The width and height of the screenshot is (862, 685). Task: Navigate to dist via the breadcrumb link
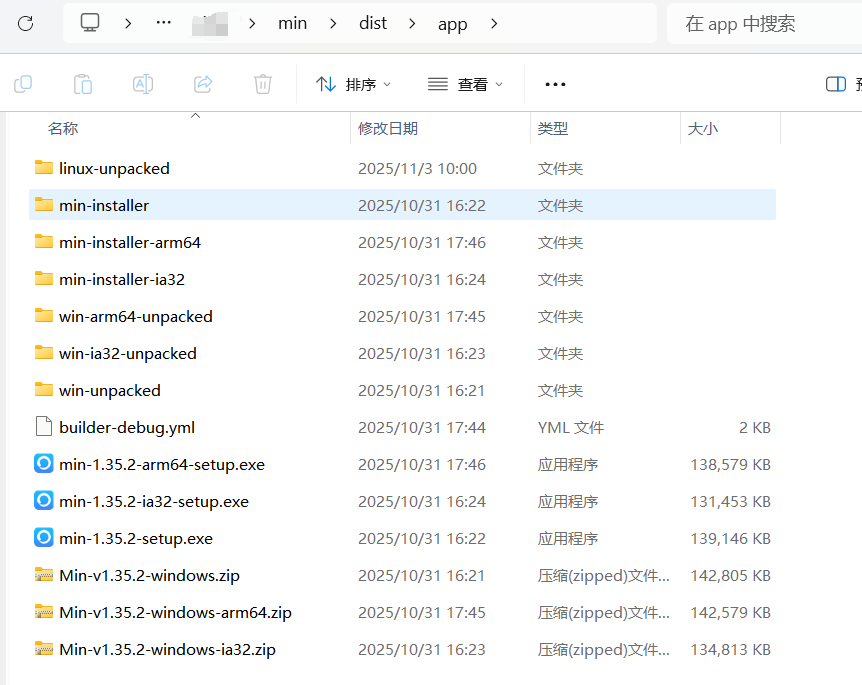pos(372,22)
